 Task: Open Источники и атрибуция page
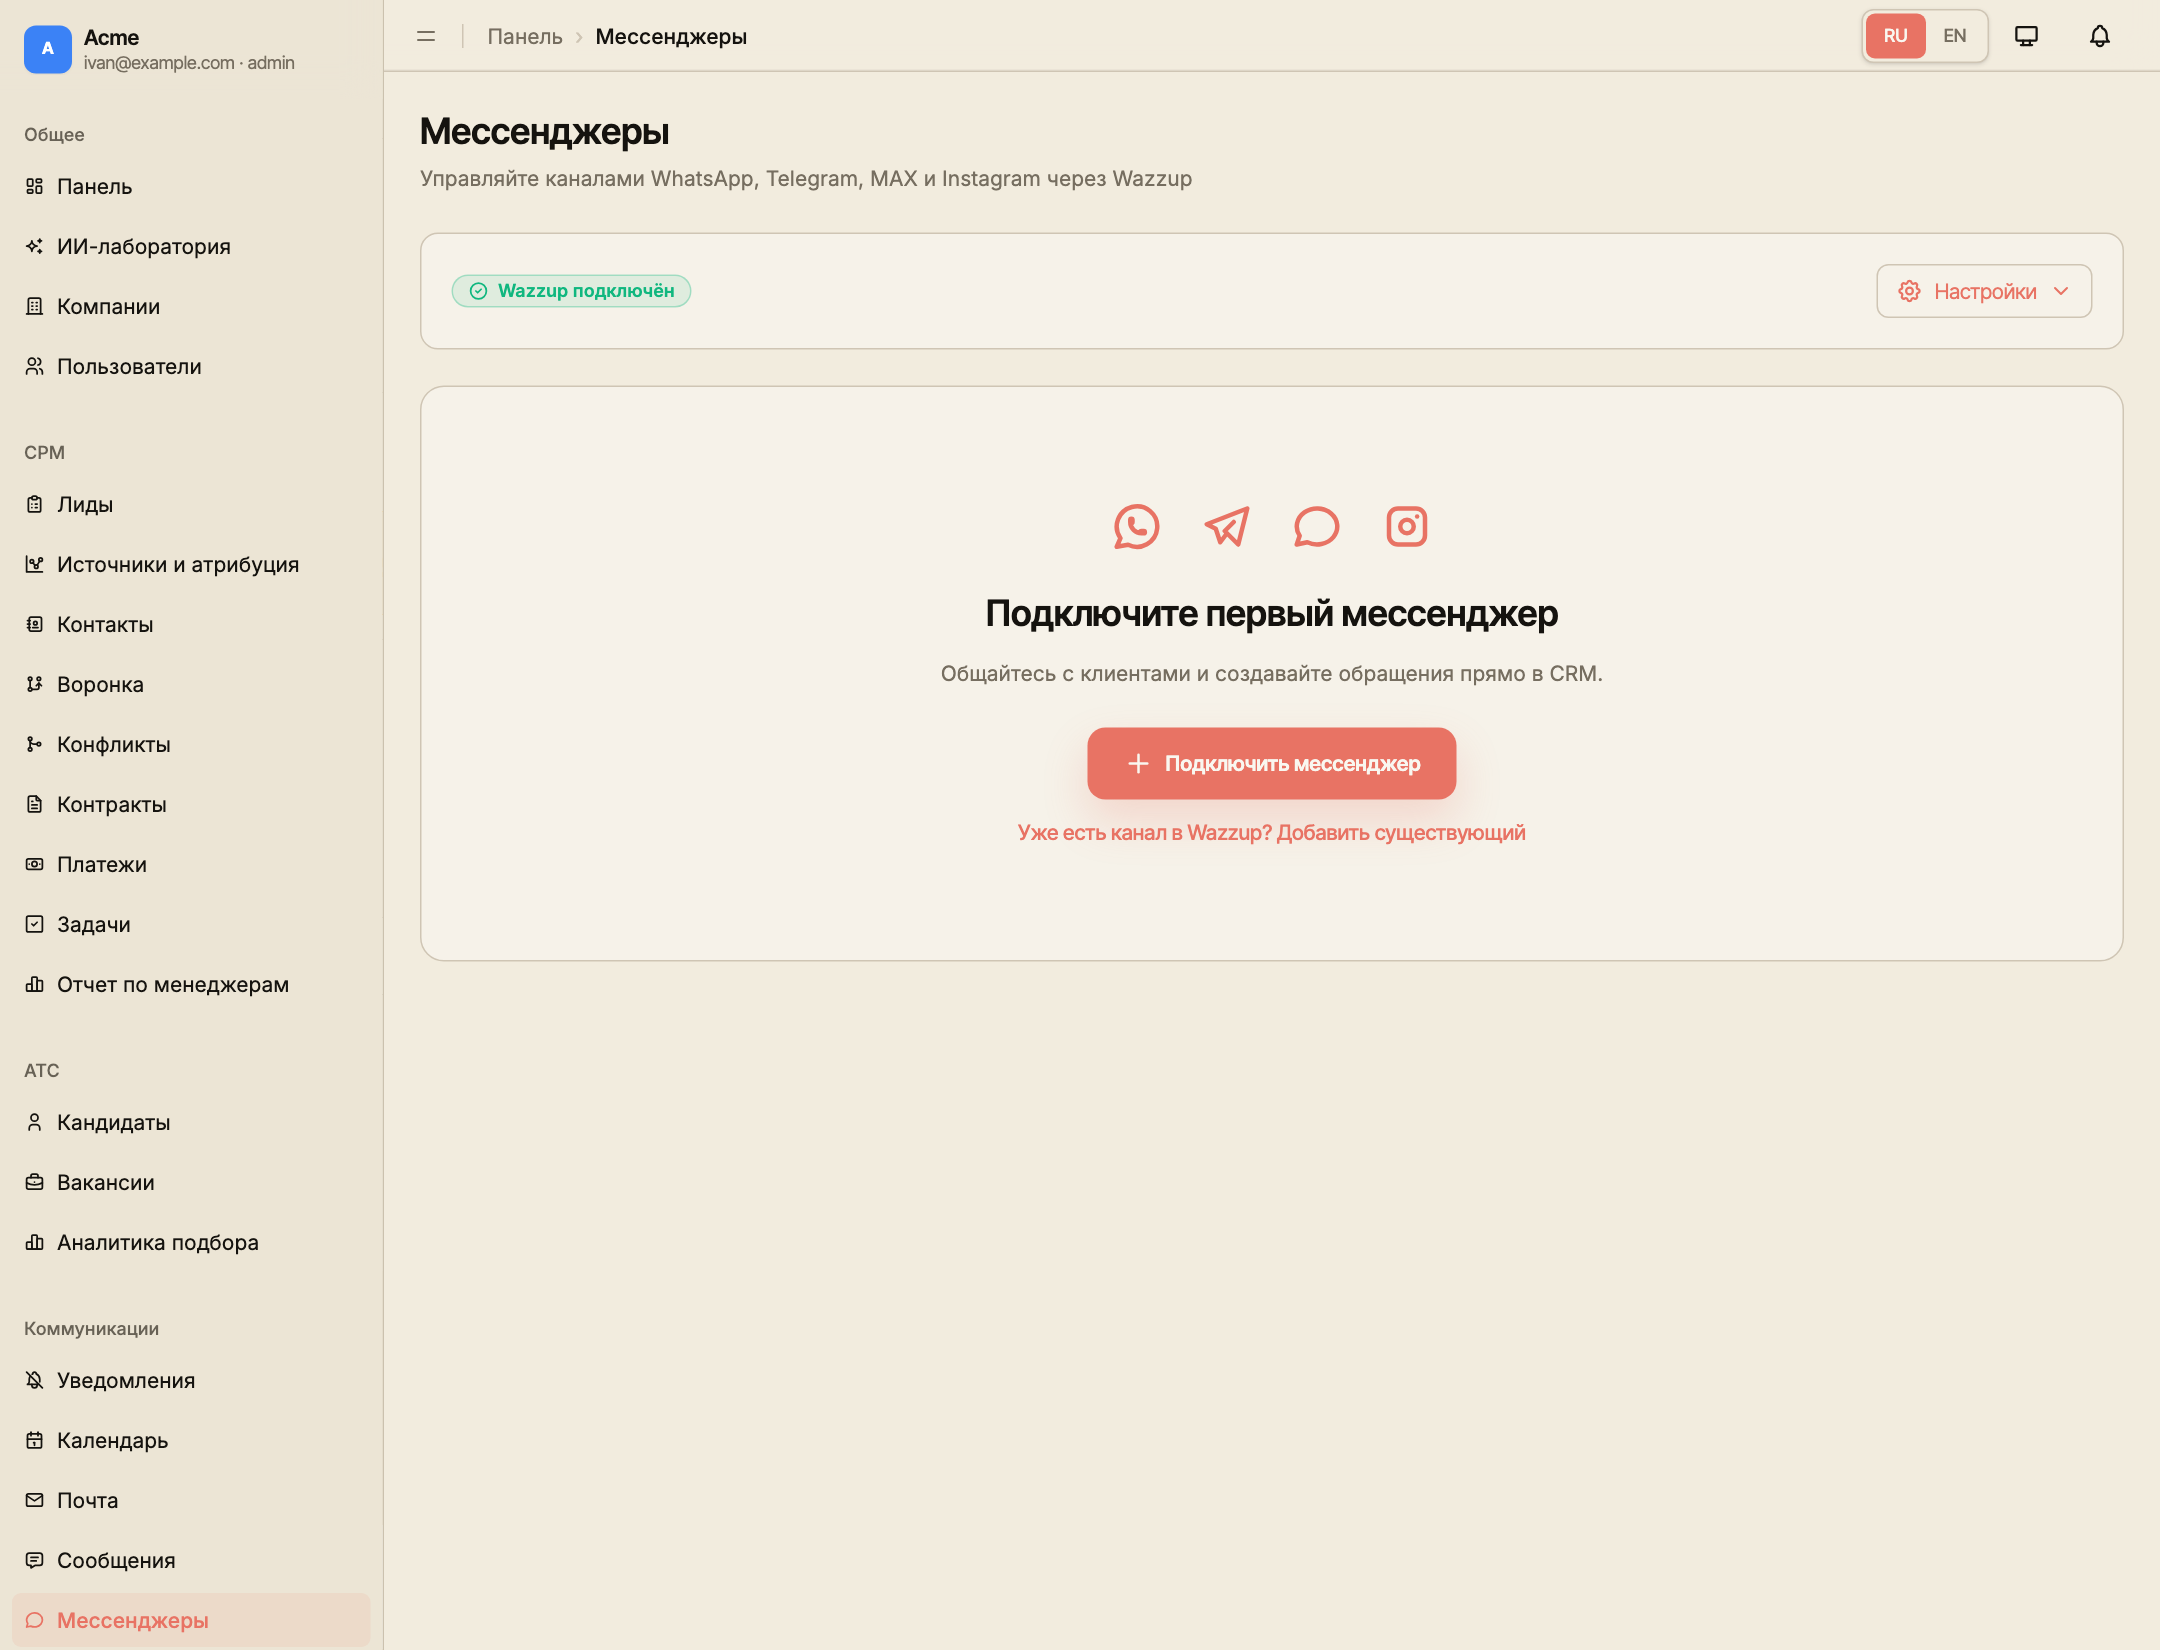191,565
